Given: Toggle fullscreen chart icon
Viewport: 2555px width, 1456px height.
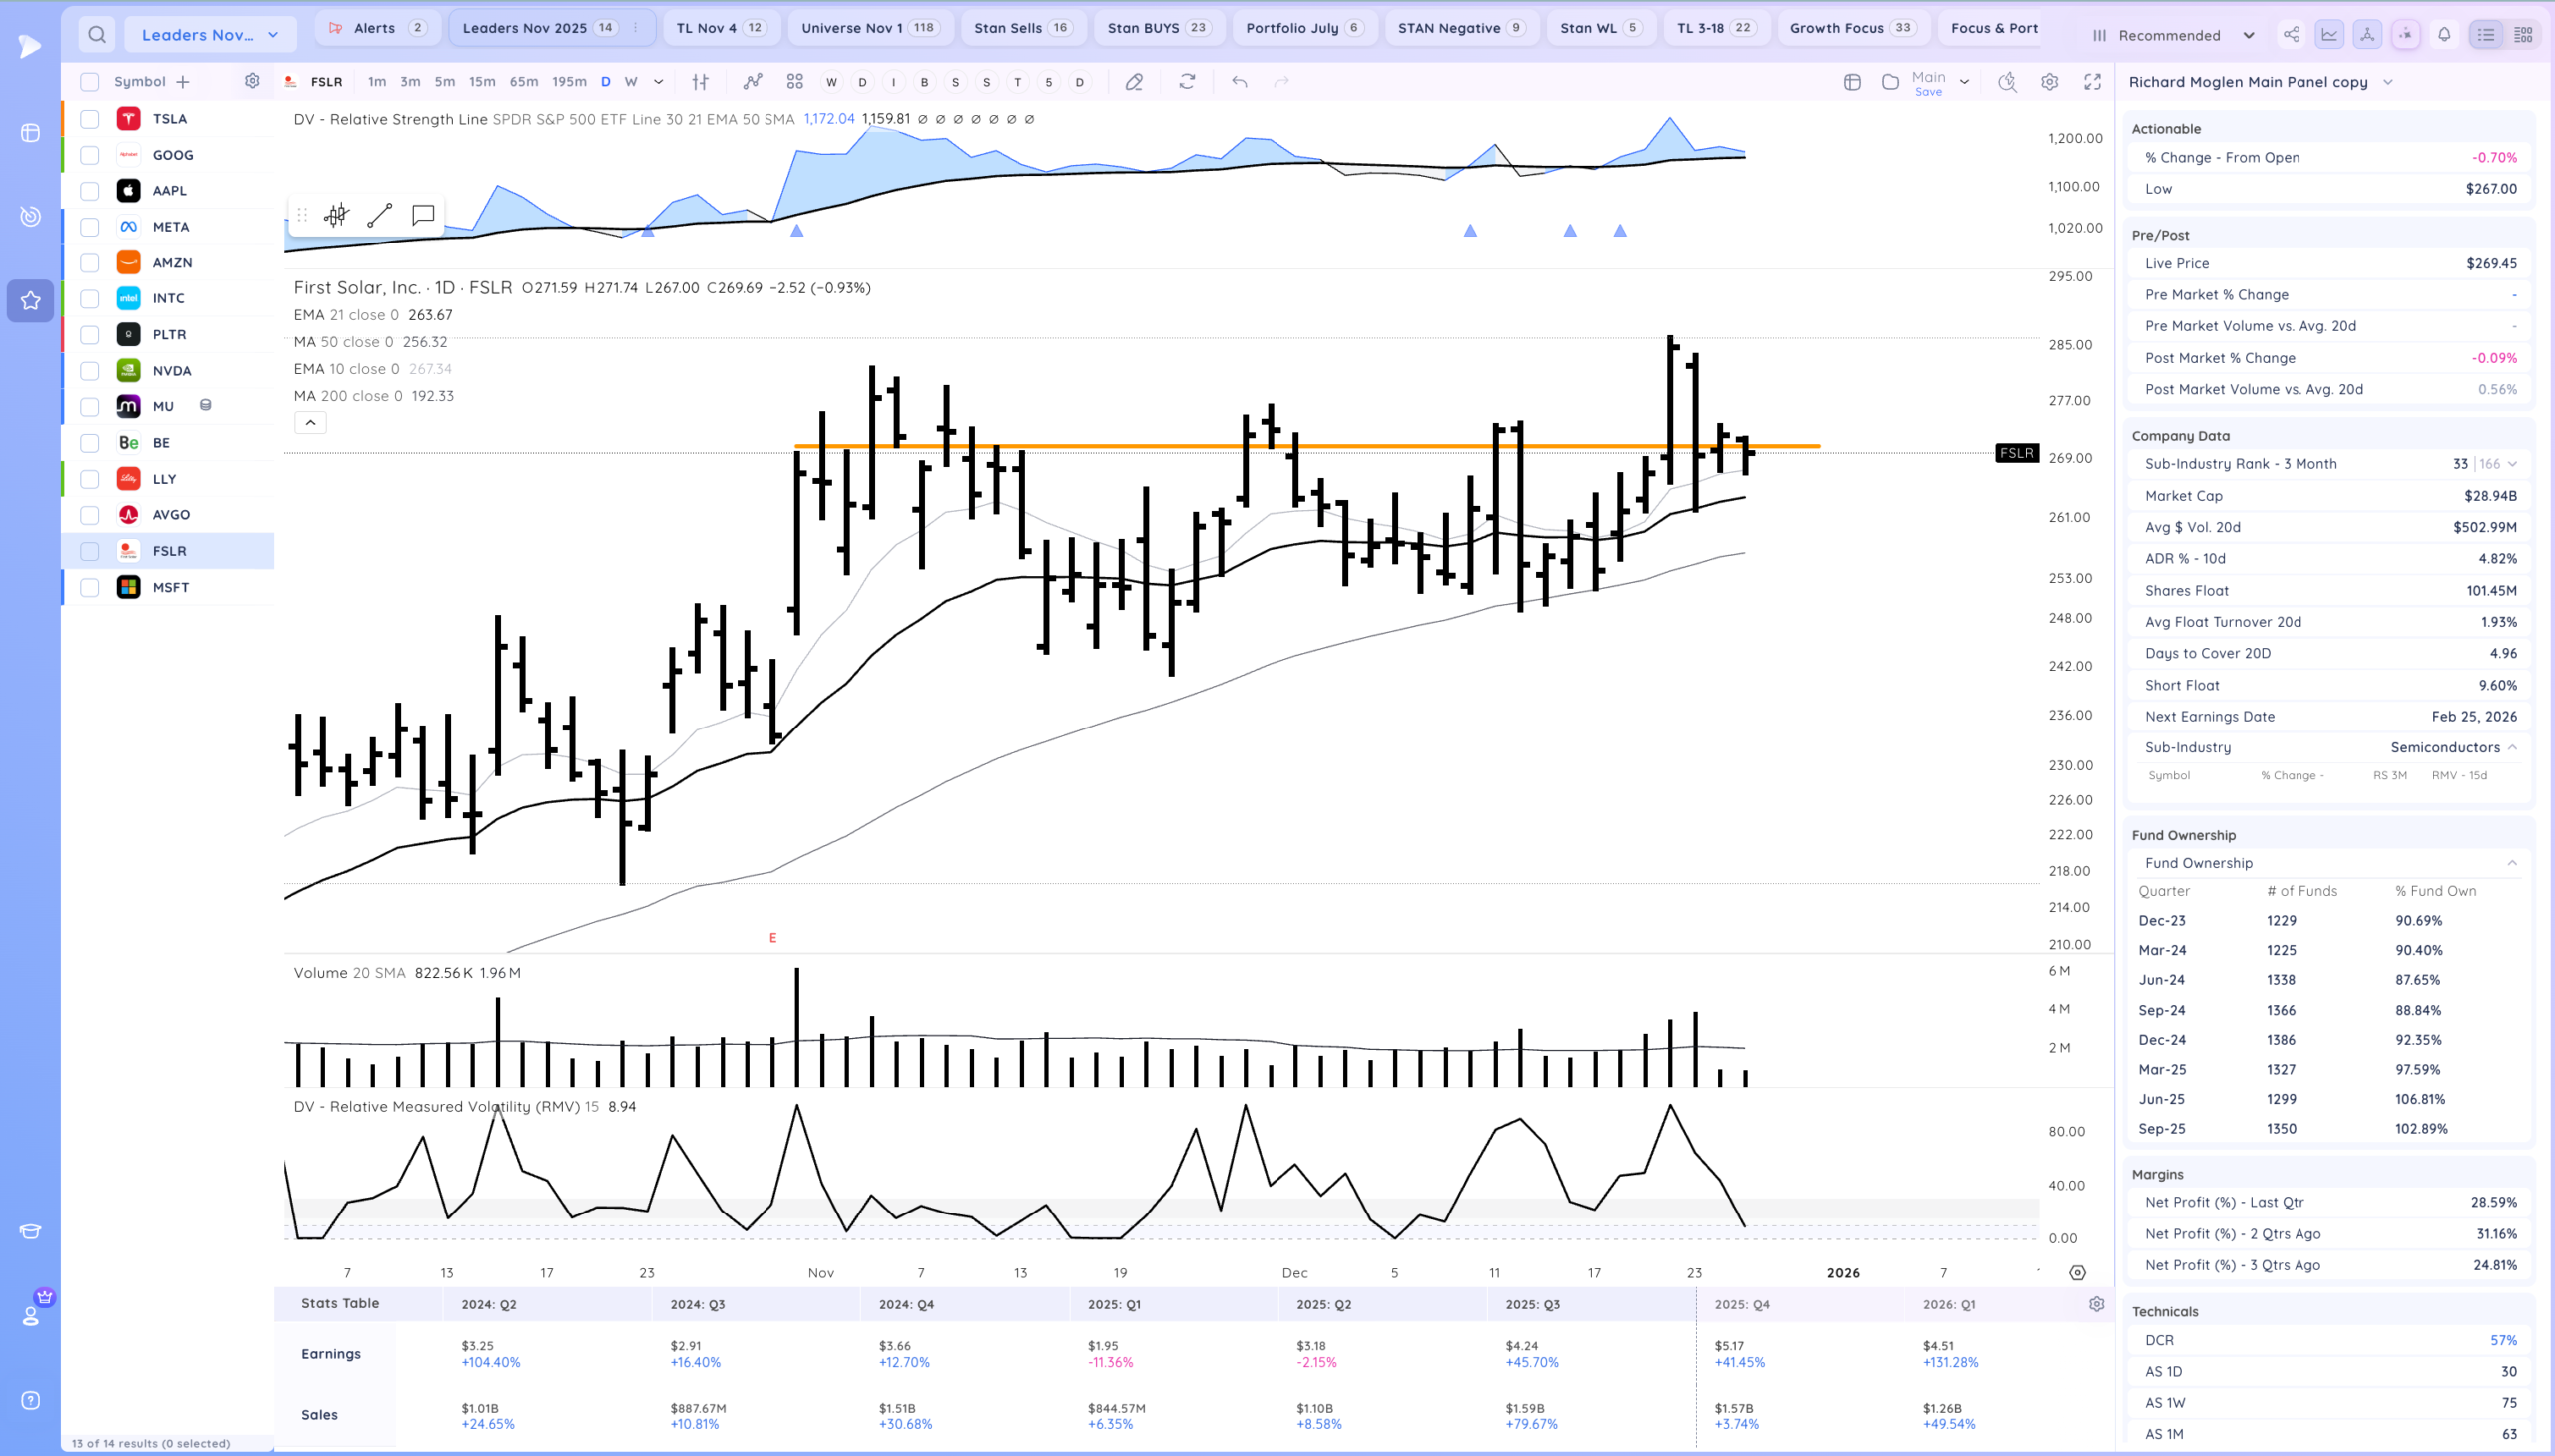Looking at the screenshot, I should 2092,82.
